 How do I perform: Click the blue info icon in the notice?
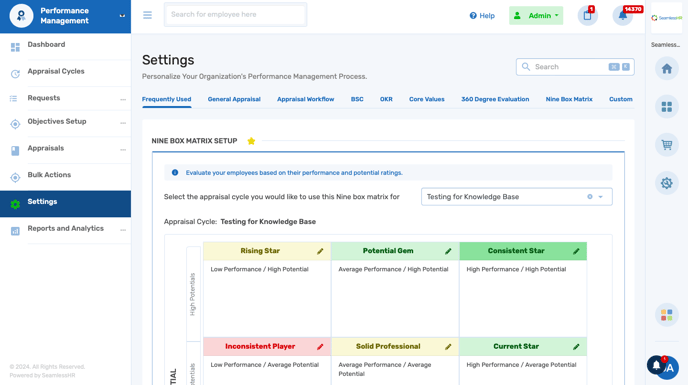click(175, 173)
